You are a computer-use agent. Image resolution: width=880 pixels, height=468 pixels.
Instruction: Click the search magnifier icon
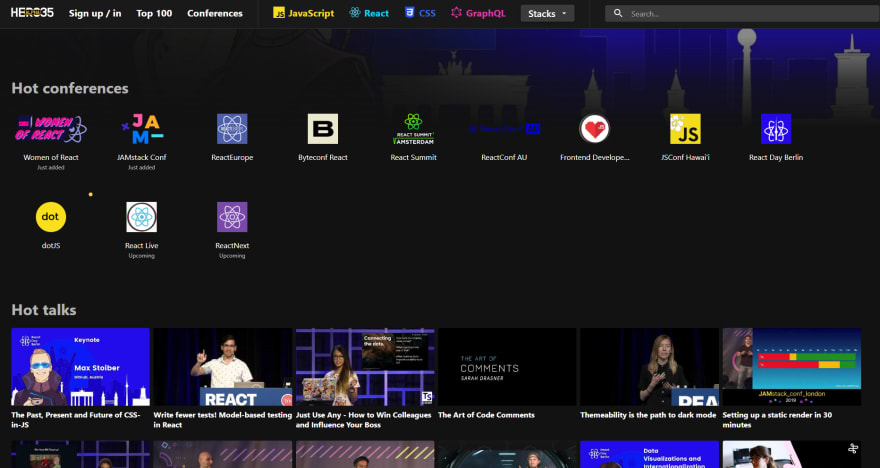click(618, 13)
